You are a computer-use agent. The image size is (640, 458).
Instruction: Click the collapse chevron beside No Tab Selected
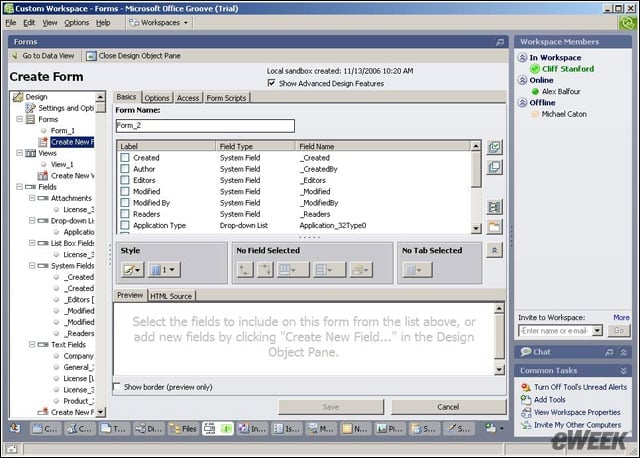[494, 250]
